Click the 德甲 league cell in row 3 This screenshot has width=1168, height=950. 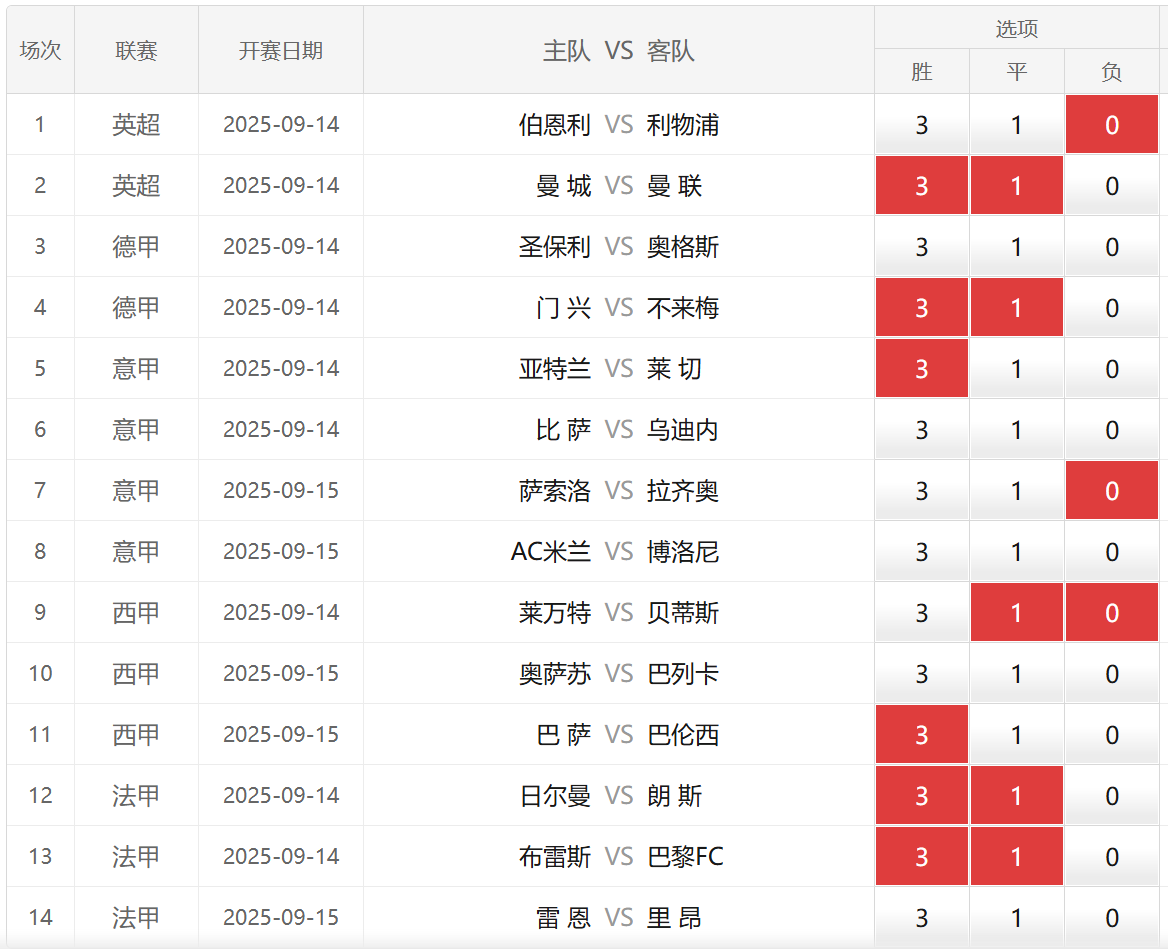coord(136,247)
